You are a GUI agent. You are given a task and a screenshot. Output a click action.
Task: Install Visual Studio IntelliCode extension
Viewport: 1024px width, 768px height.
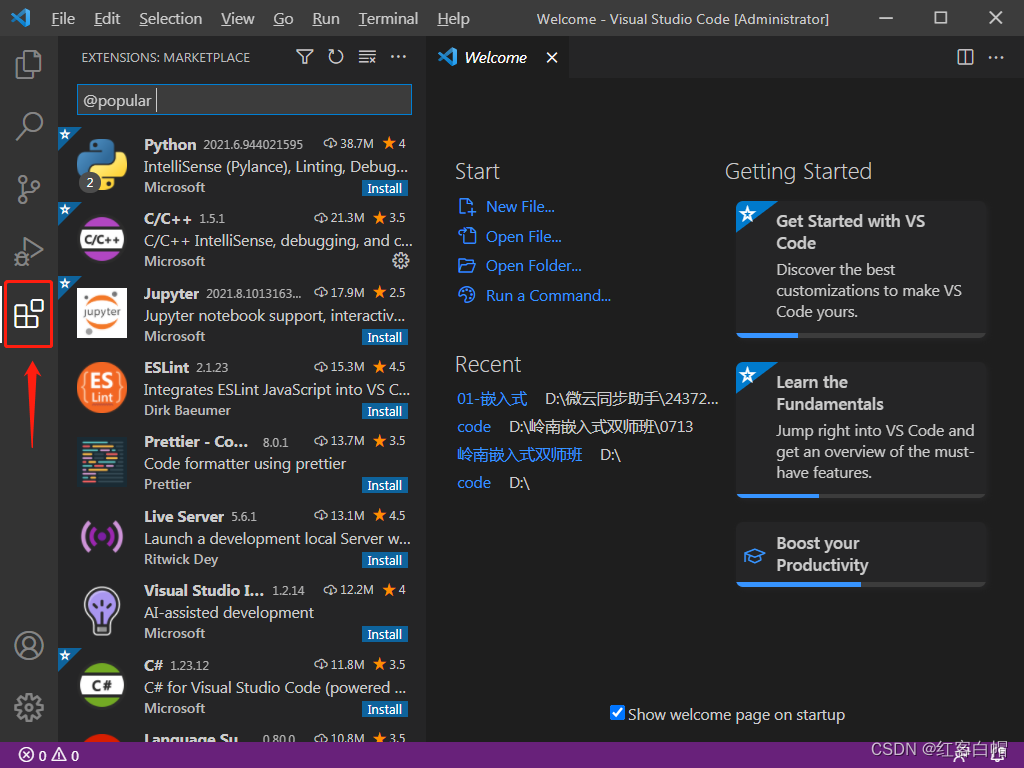coord(385,635)
